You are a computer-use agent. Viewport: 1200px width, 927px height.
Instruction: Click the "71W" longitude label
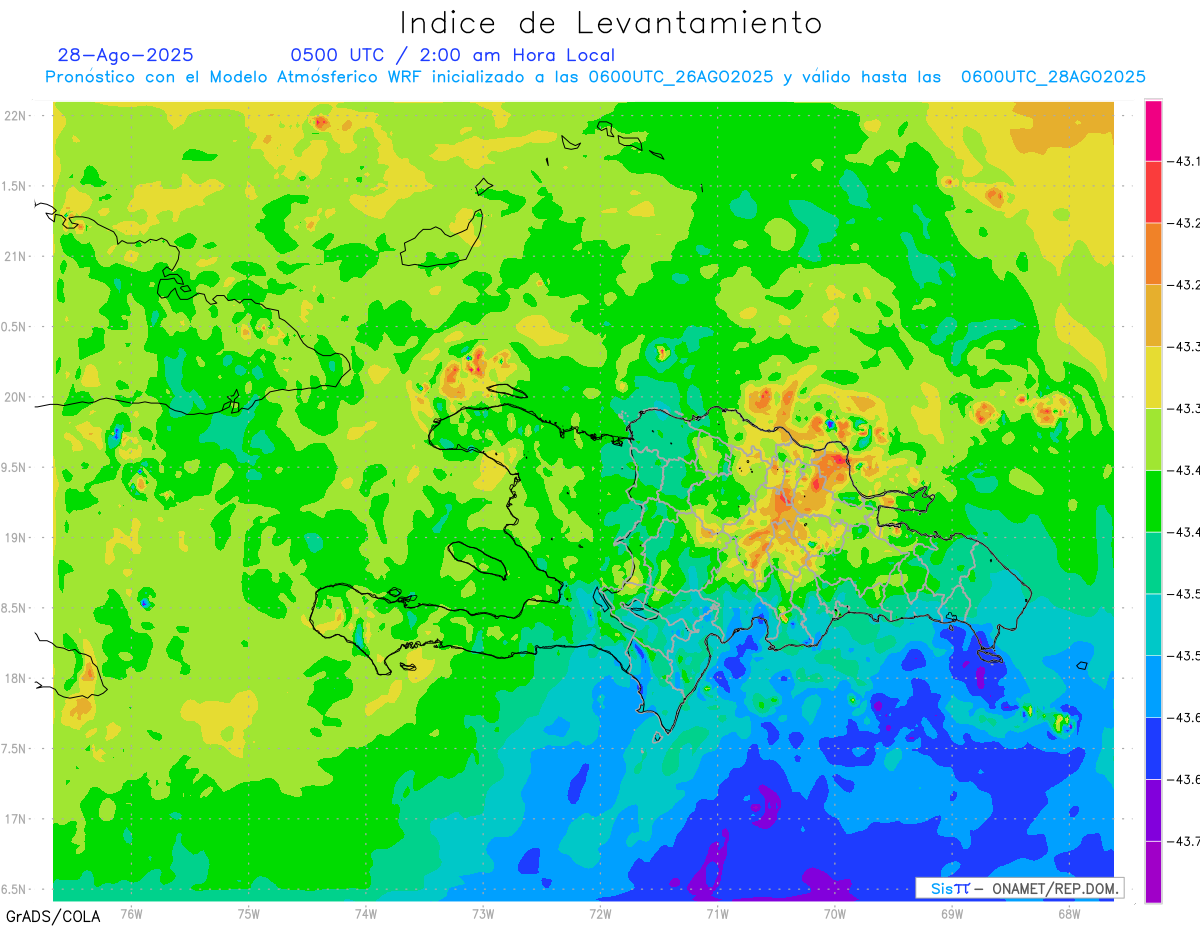click(717, 914)
